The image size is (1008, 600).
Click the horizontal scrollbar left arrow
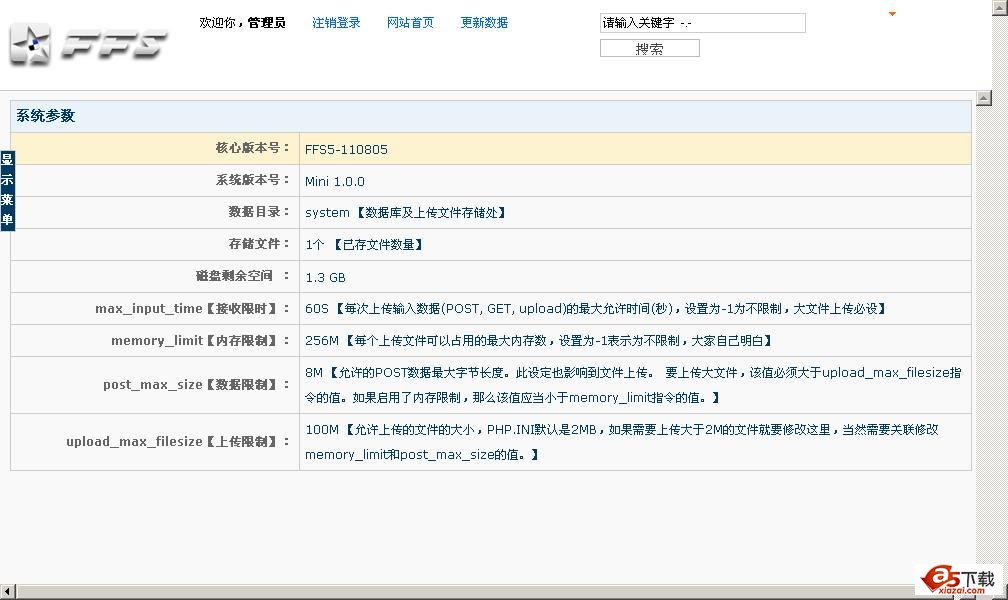click(x=6, y=592)
